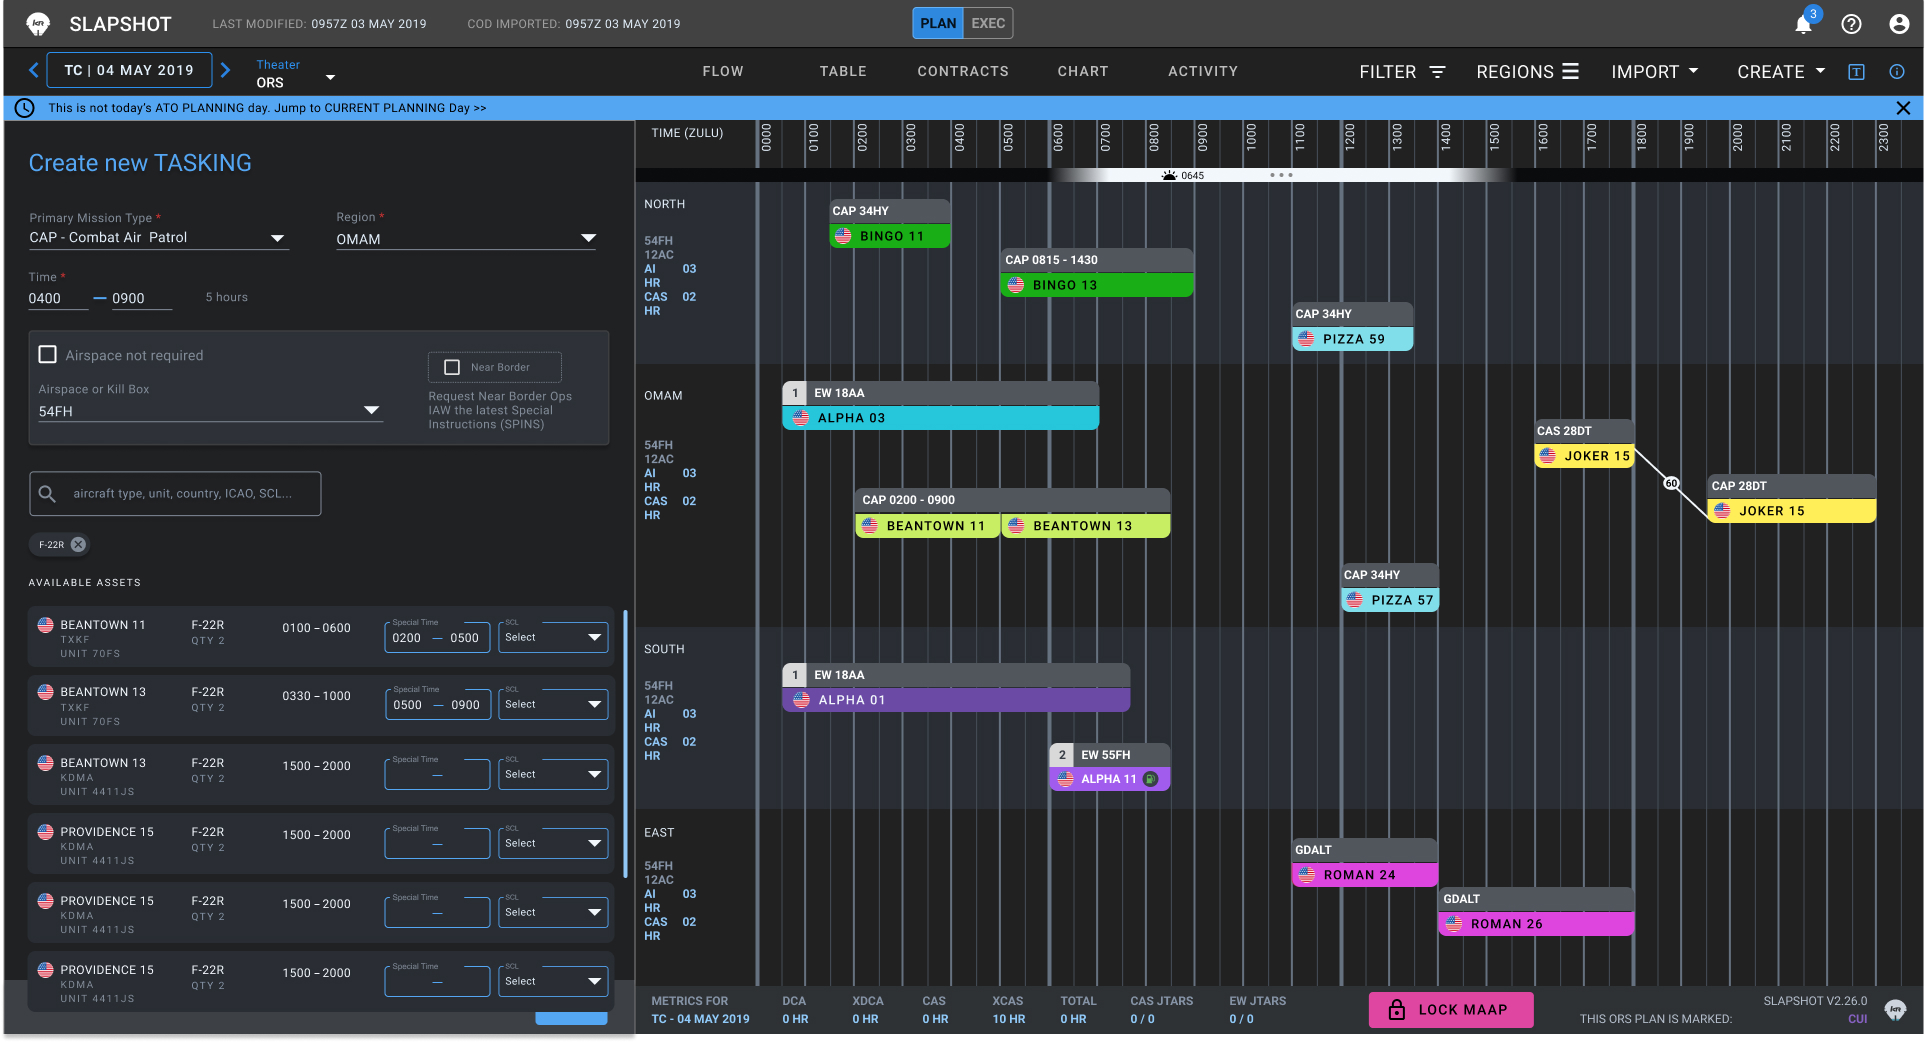1925x1042 pixels.
Task: Dismiss the planning day banner
Action: 1903,108
